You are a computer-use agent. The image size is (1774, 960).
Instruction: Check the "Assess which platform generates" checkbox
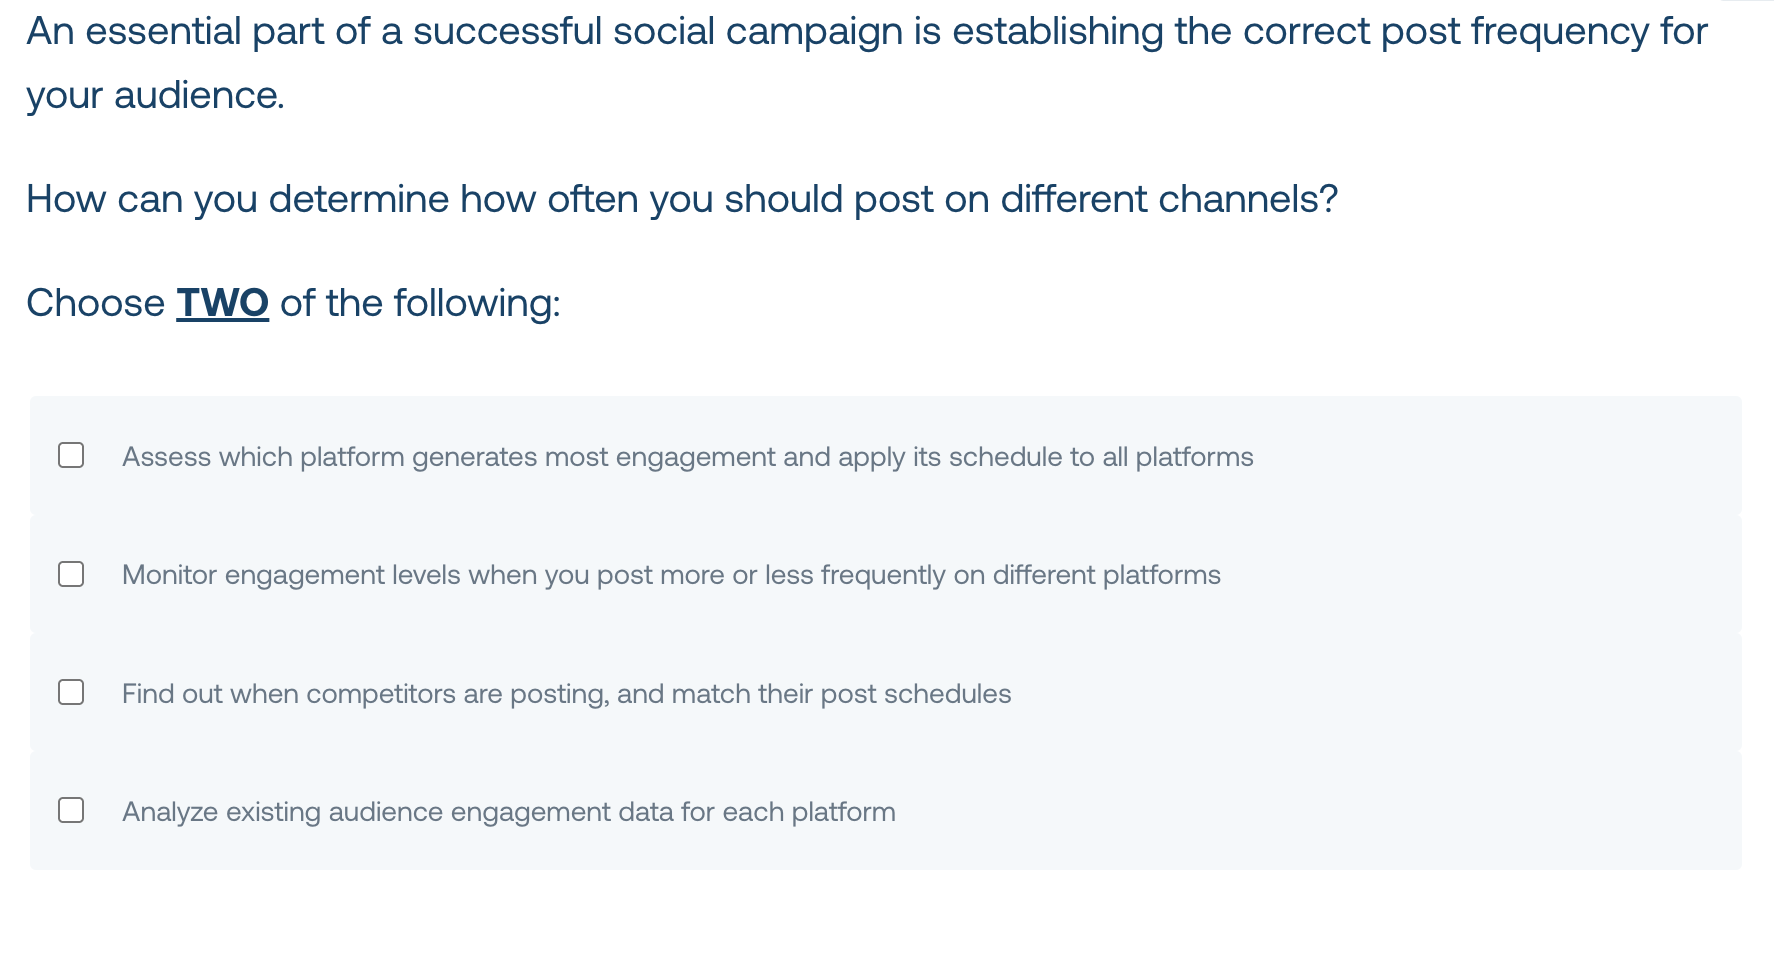coord(71,455)
